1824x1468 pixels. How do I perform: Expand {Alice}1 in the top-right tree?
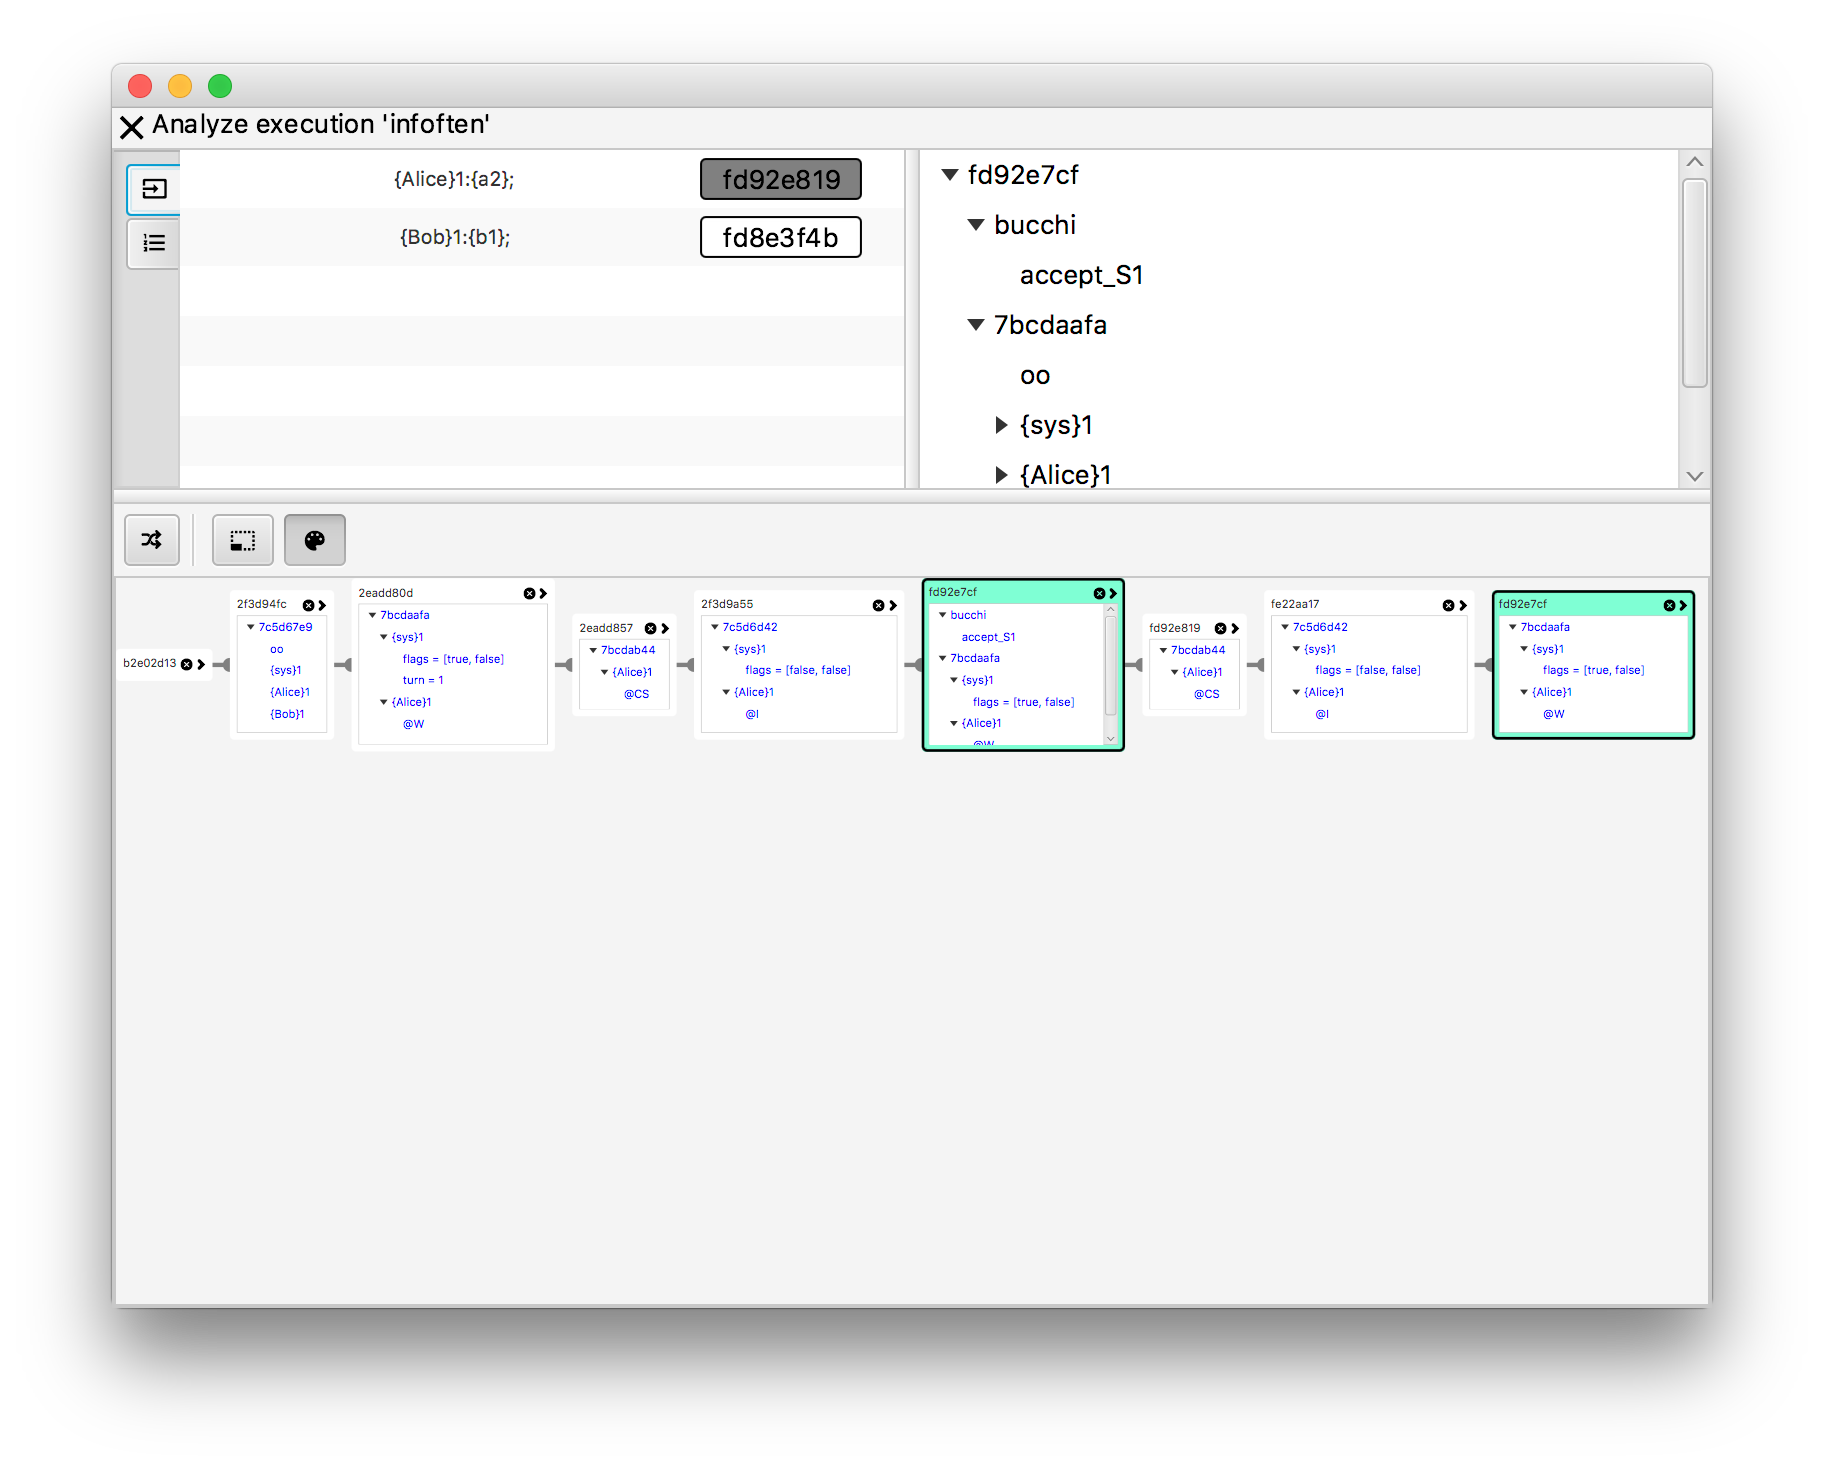(x=1001, y=475)
